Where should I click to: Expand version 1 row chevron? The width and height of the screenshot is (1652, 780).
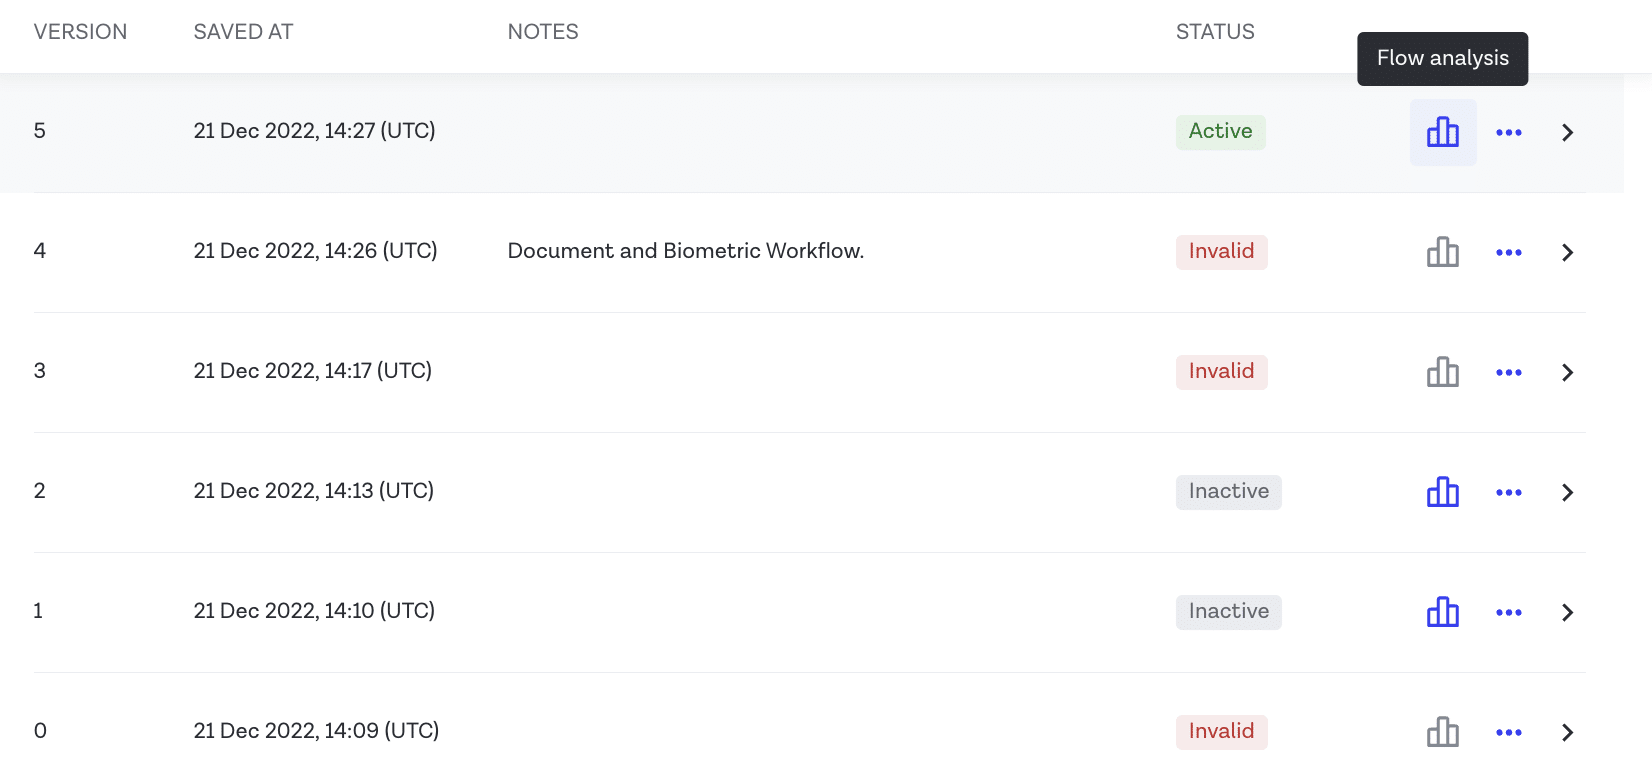click(1568, 612)
